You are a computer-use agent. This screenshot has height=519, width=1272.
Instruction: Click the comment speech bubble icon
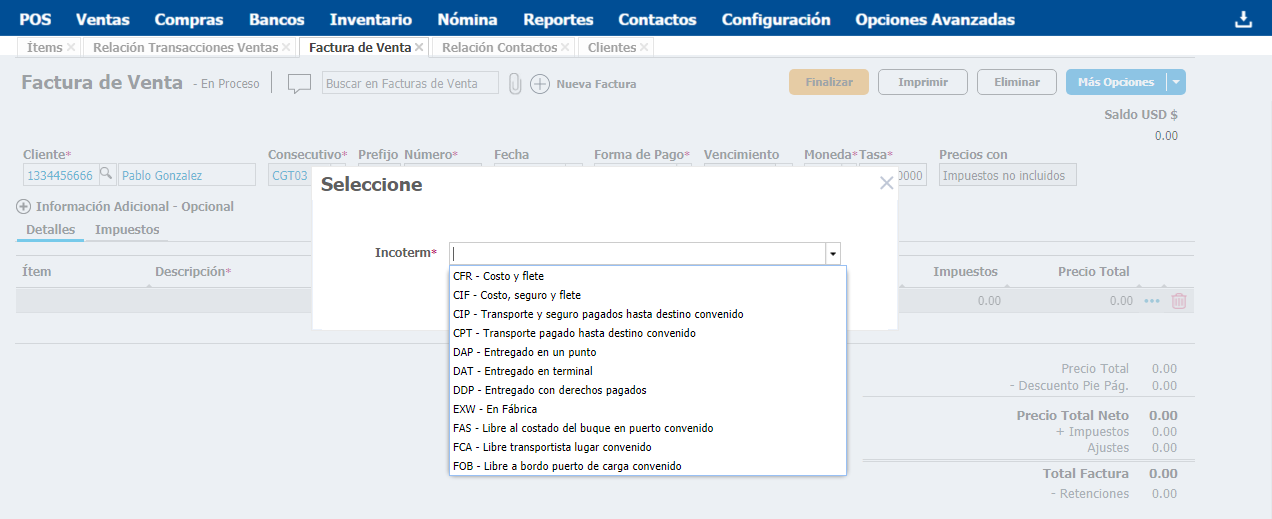tap(299, 84)
